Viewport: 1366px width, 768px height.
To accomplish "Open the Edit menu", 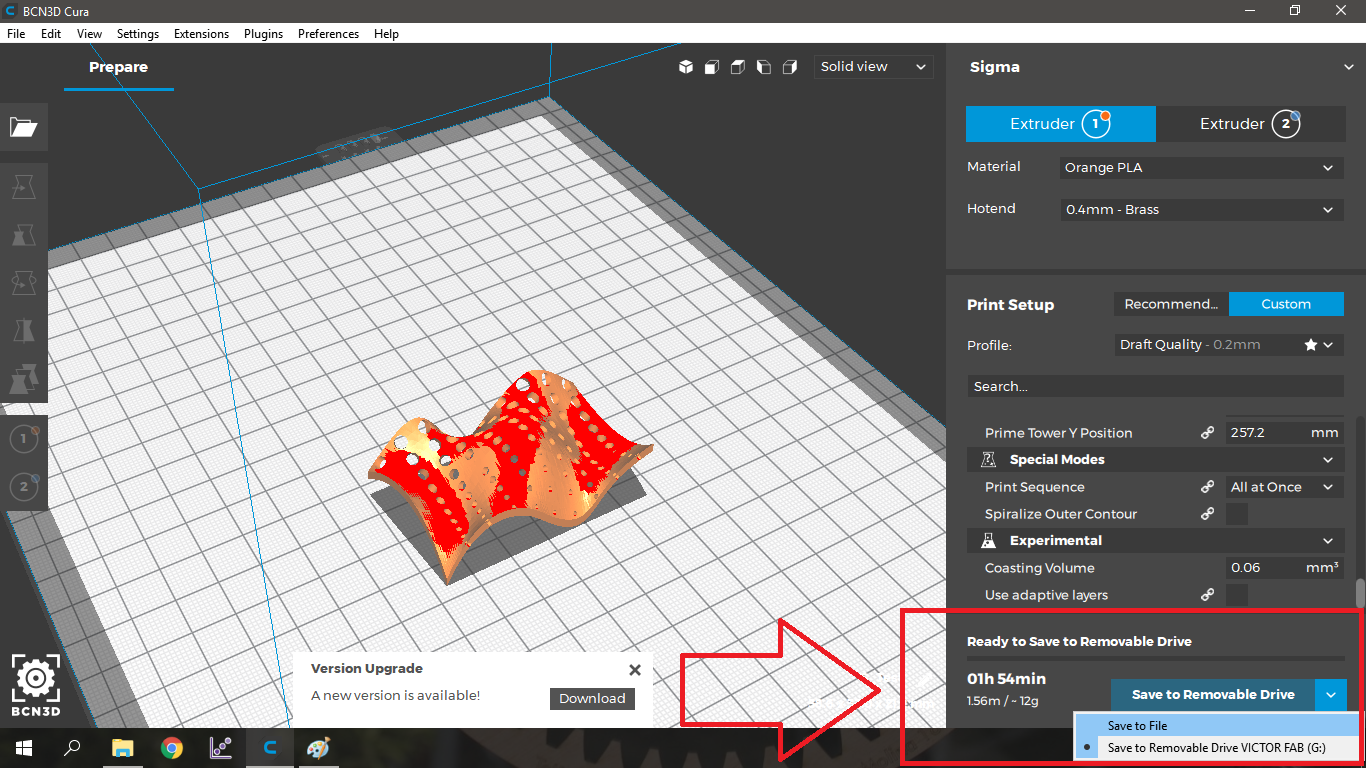I will (x=51, y=33).
